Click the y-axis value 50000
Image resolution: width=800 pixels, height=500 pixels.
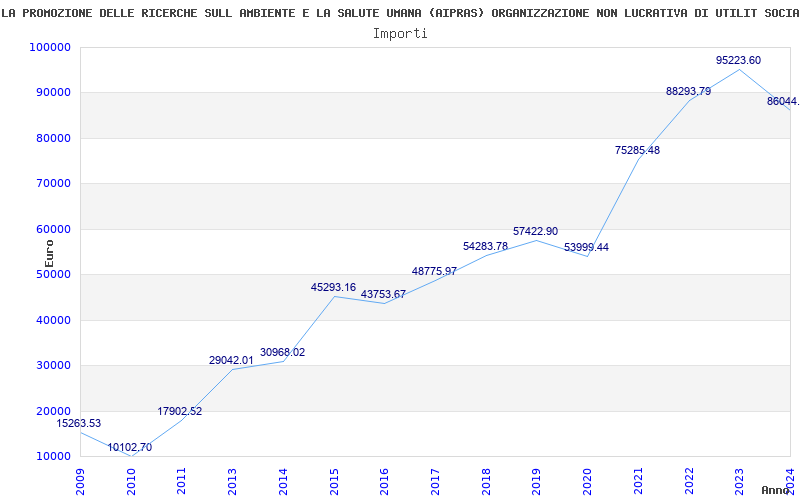pyautogui.click(x=53, y=274)
